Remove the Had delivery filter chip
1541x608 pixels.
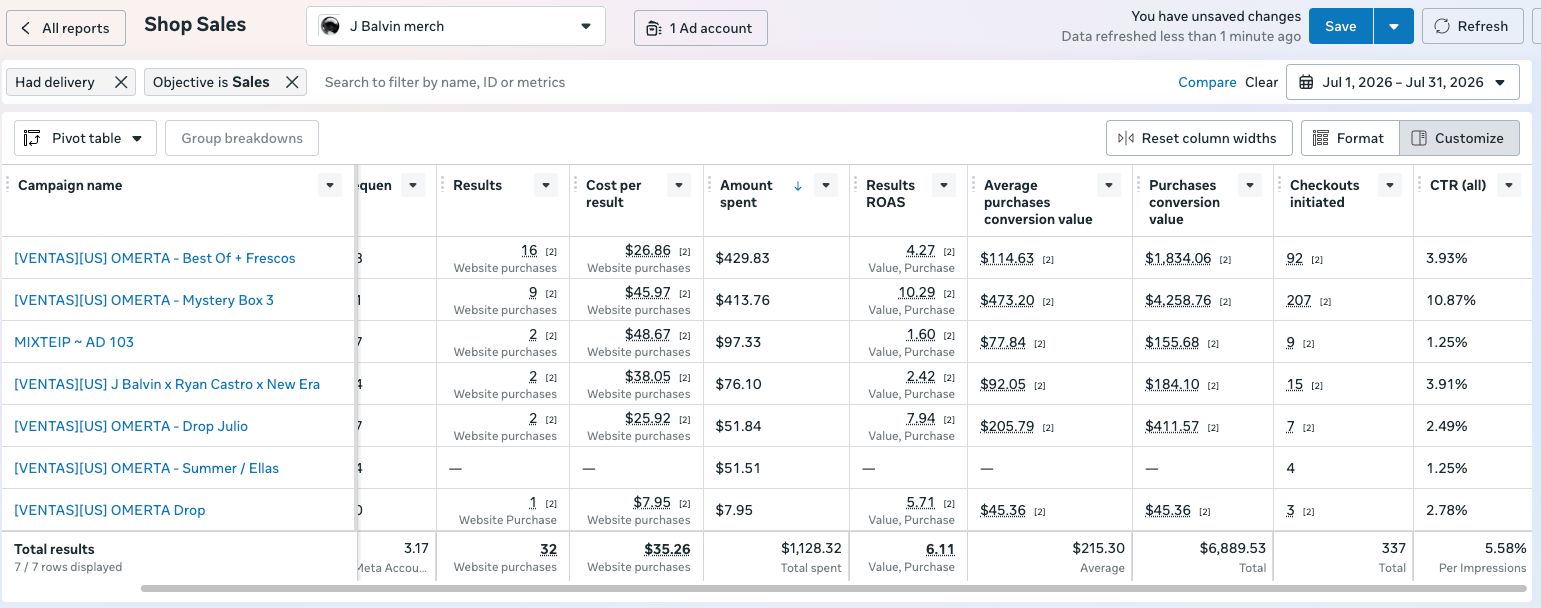[121, 82]
